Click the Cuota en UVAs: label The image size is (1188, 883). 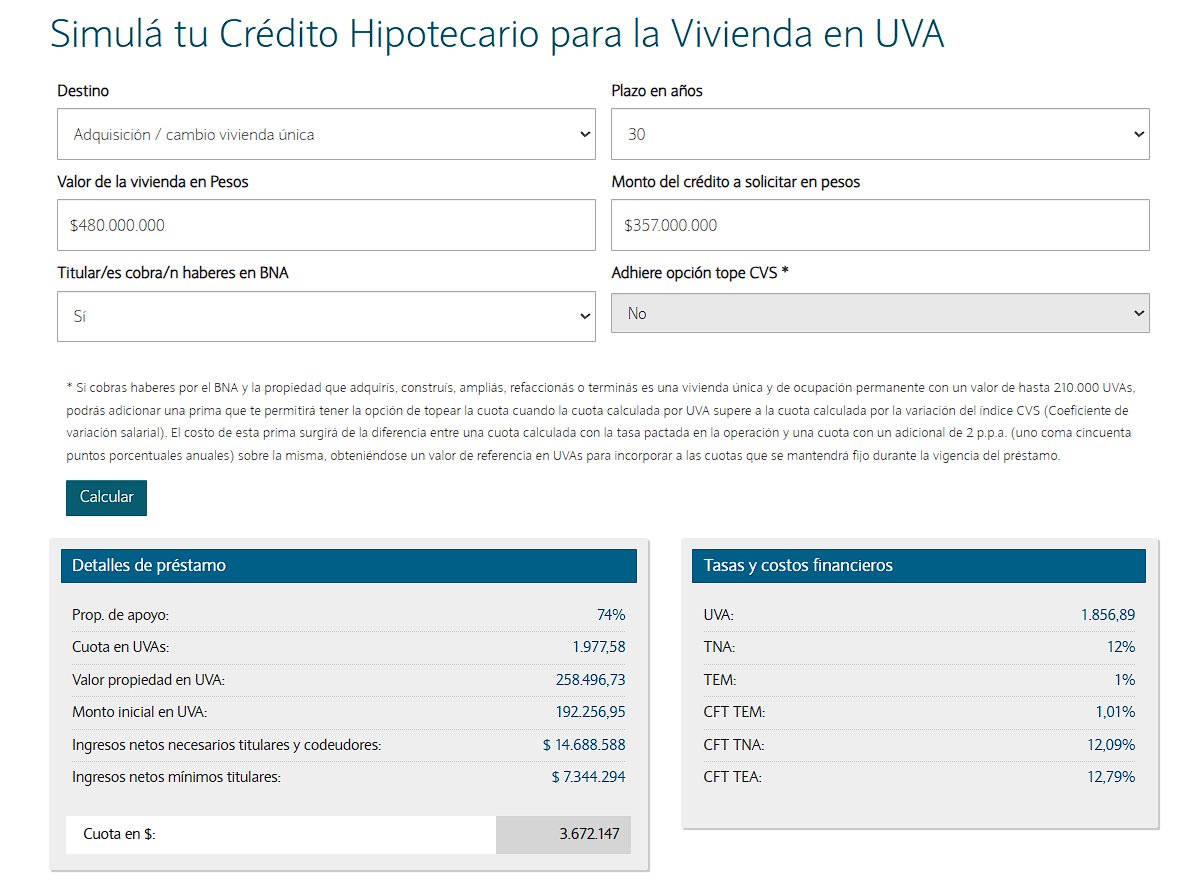pos(120,647)
